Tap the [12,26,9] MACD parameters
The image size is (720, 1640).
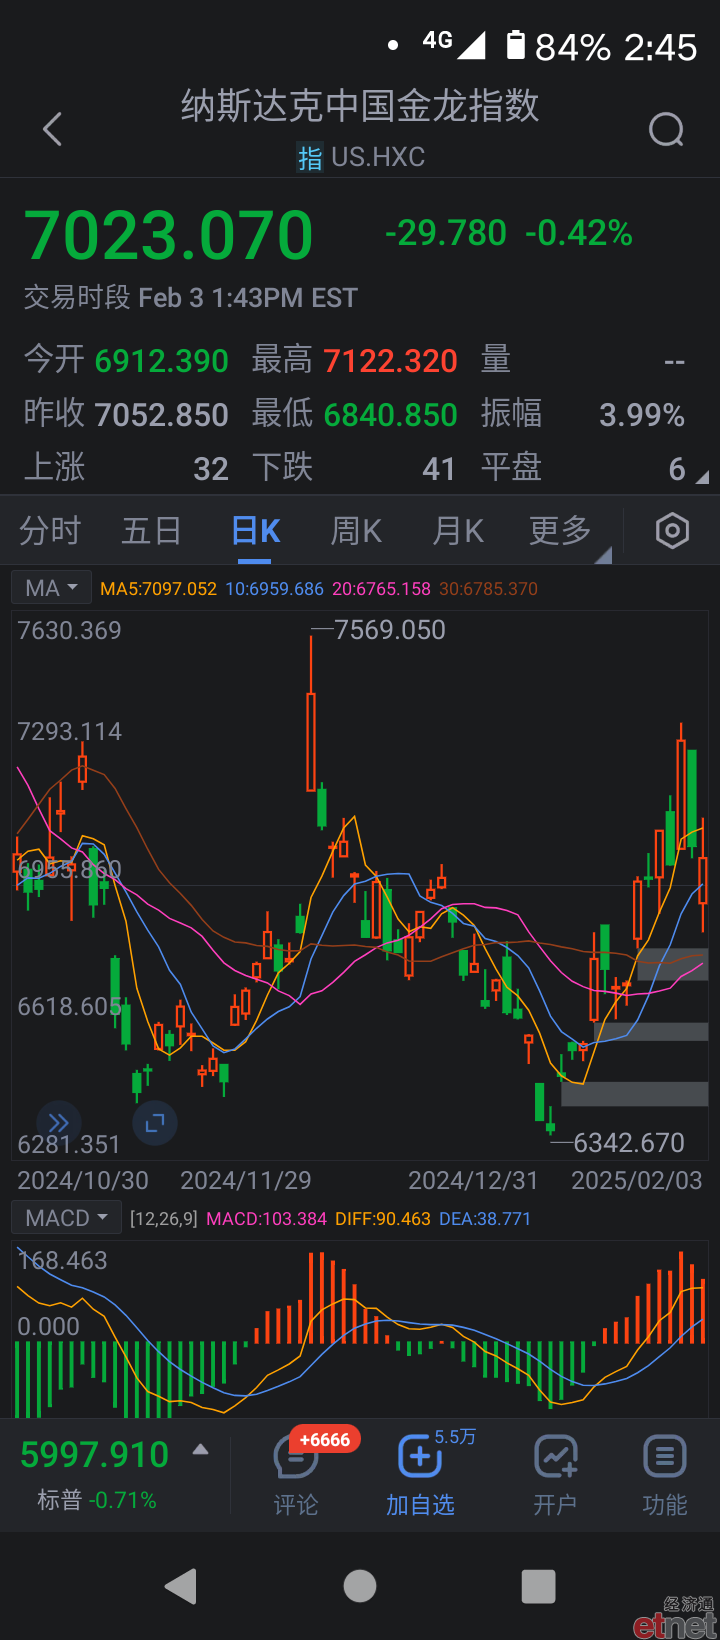(164, 1219)
